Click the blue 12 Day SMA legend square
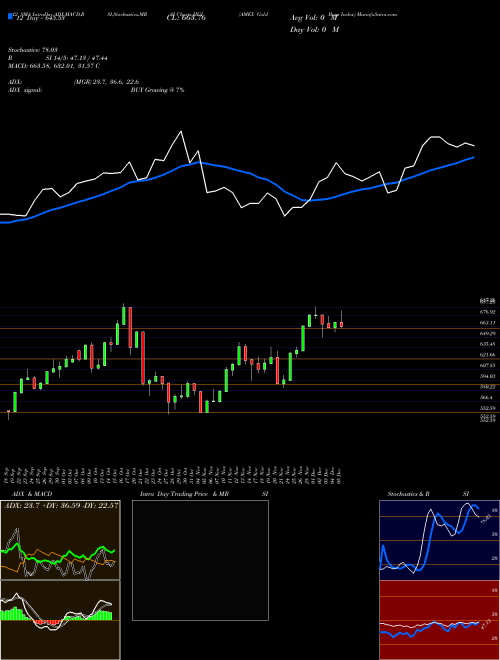 point(10,17)
